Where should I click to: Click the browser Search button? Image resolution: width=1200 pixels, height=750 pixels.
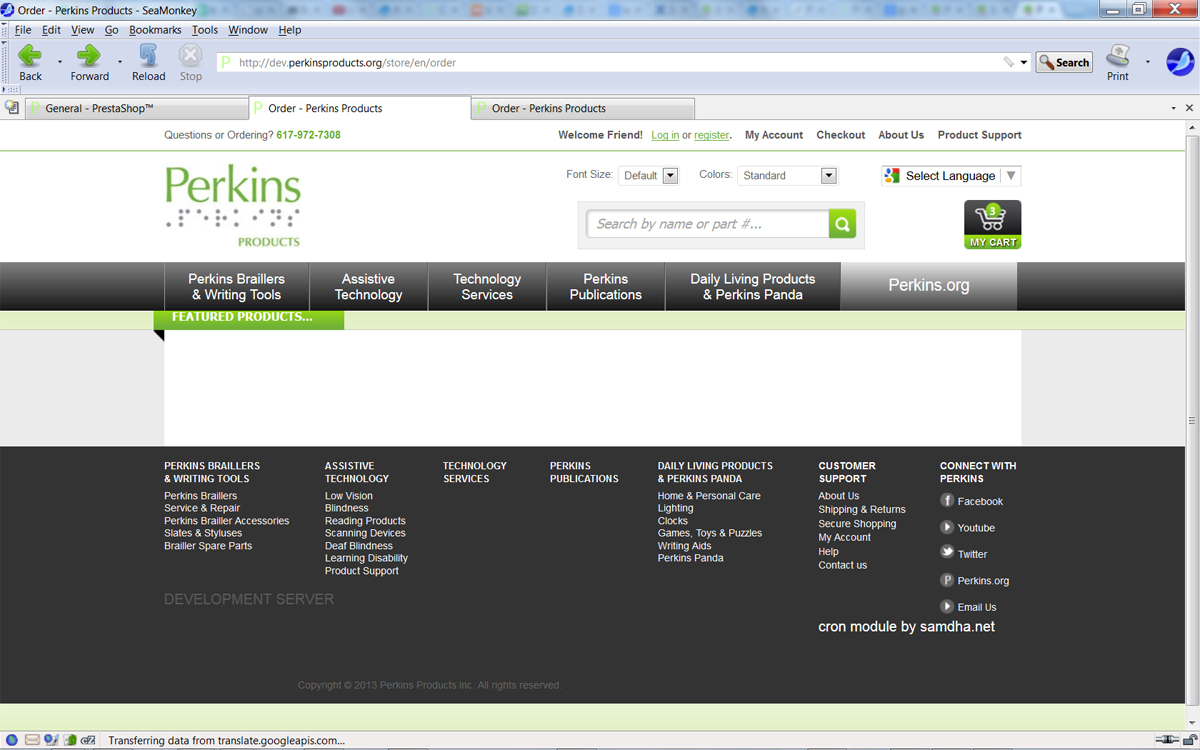[1064, 62]
